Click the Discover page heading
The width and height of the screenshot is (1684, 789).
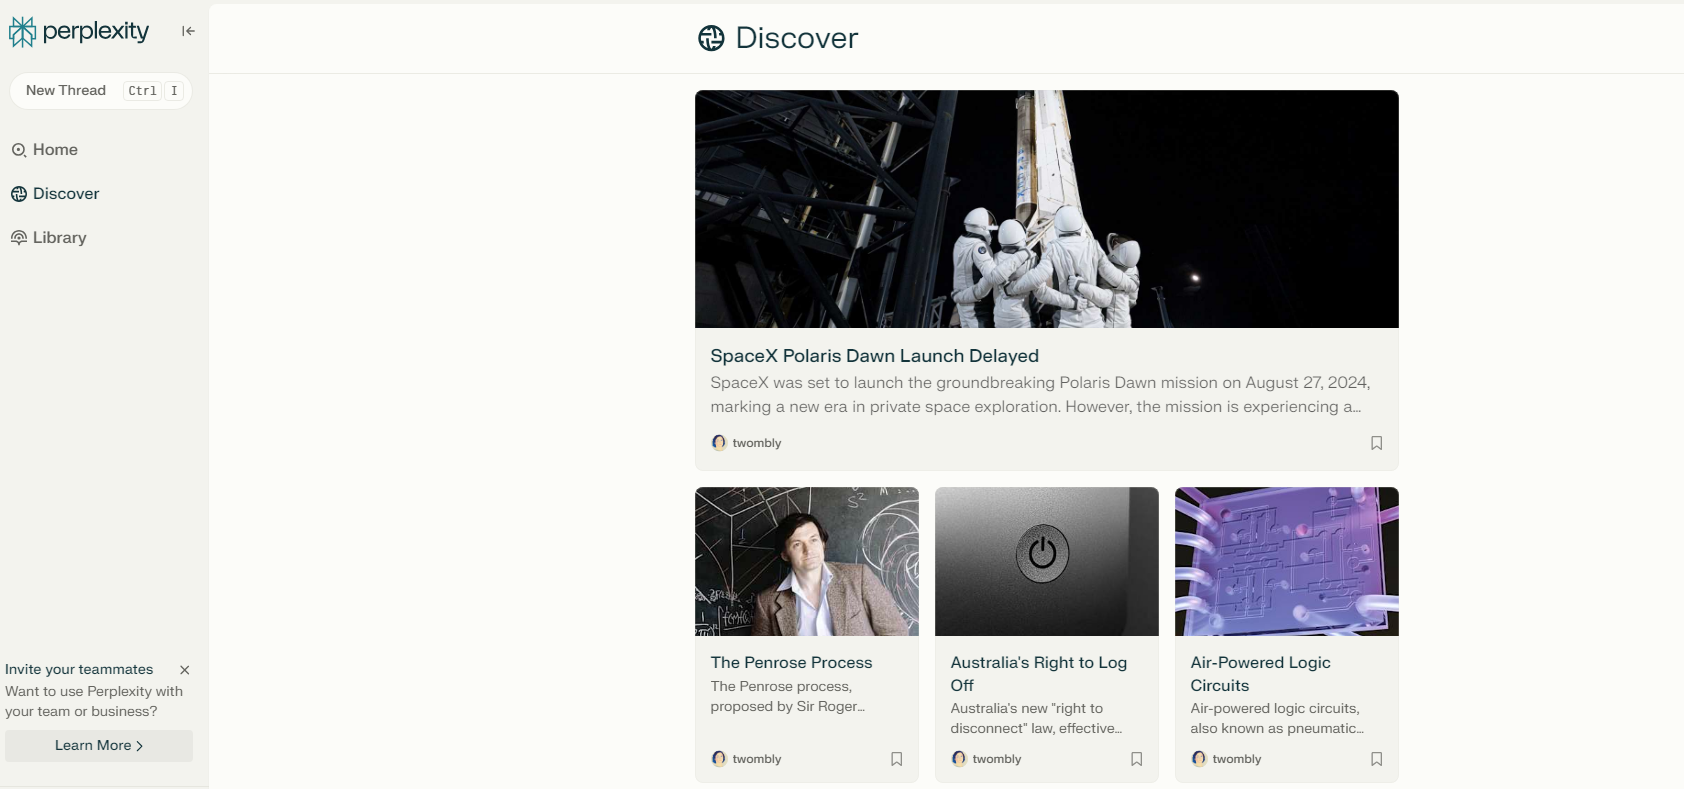[797, 38]
